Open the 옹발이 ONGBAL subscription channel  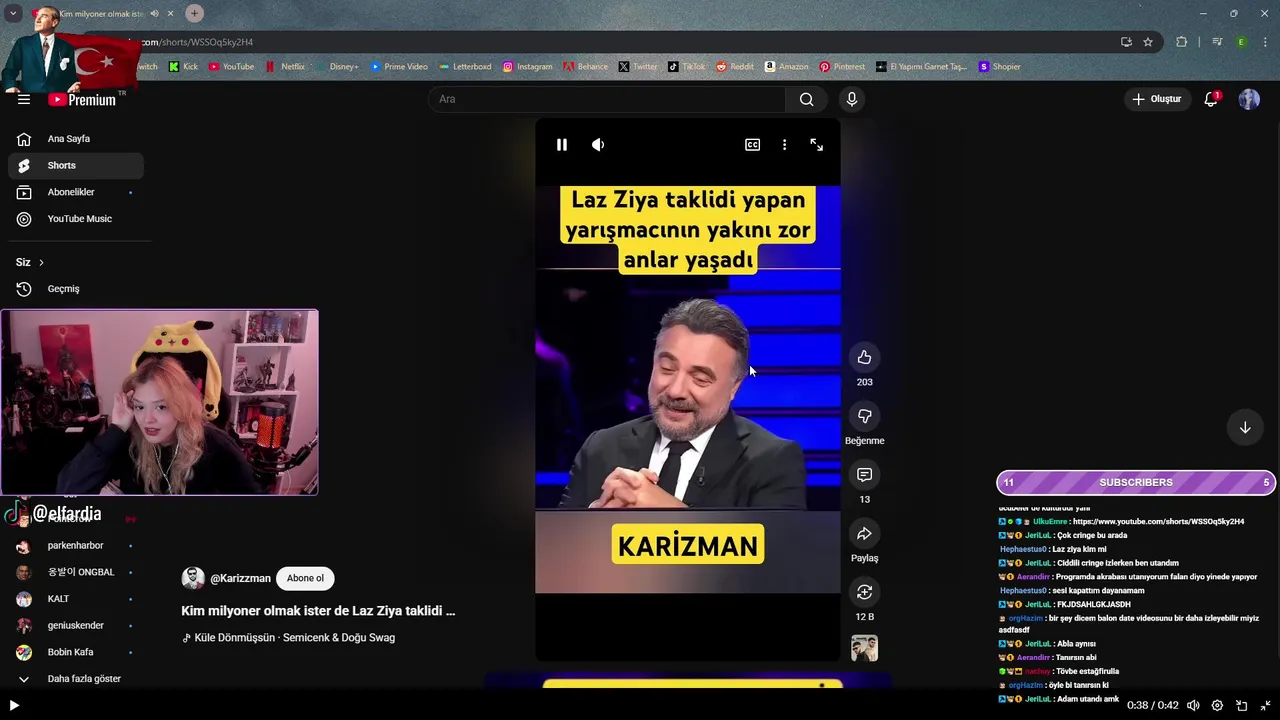75,572
